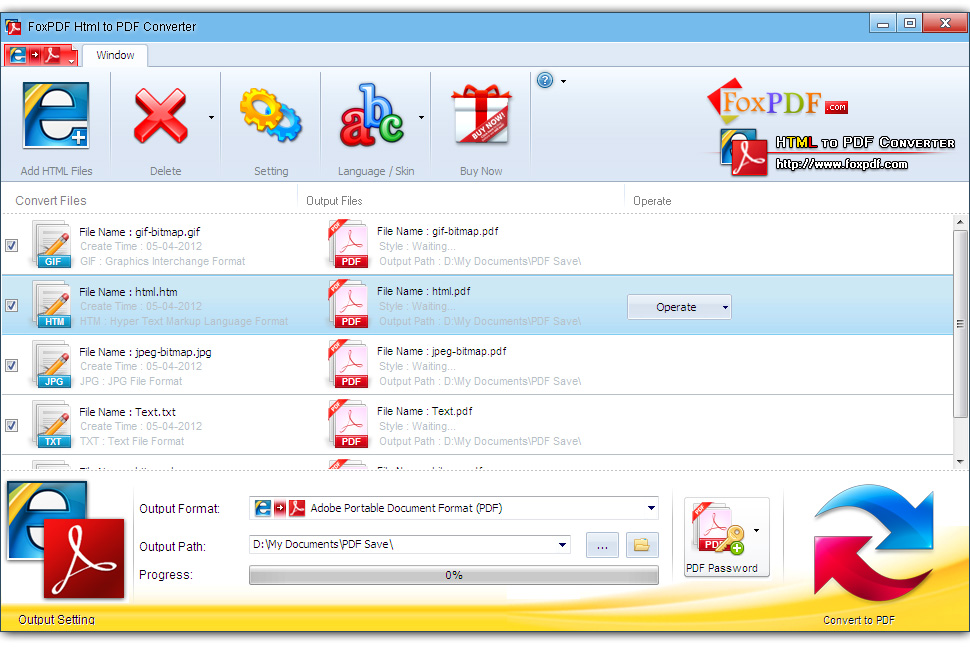This screenshot has height=647, width=970.
Task: Click the FoxPDF.com logo
Action: pyautogui.click(x=777, y=101)
